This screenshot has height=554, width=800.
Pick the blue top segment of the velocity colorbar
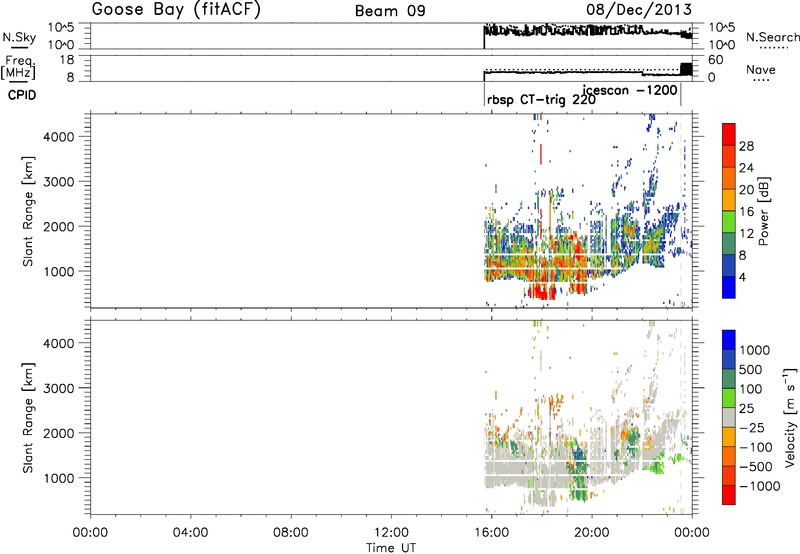729,339
